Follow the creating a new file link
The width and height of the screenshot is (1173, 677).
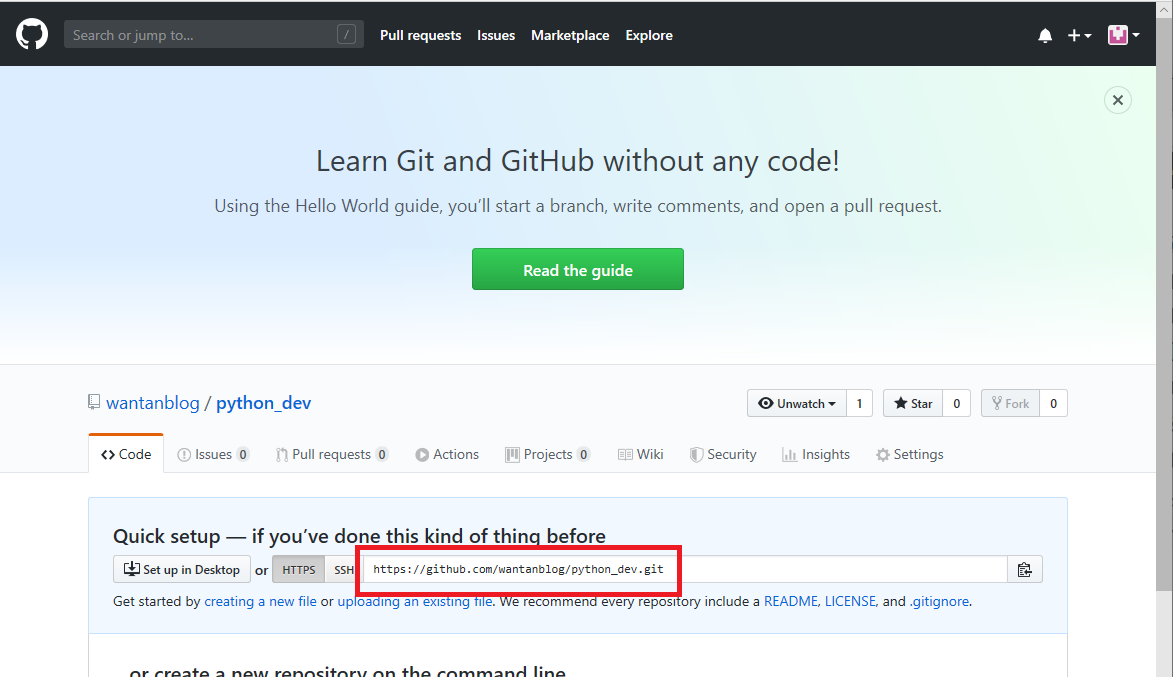tap(260, 601)
